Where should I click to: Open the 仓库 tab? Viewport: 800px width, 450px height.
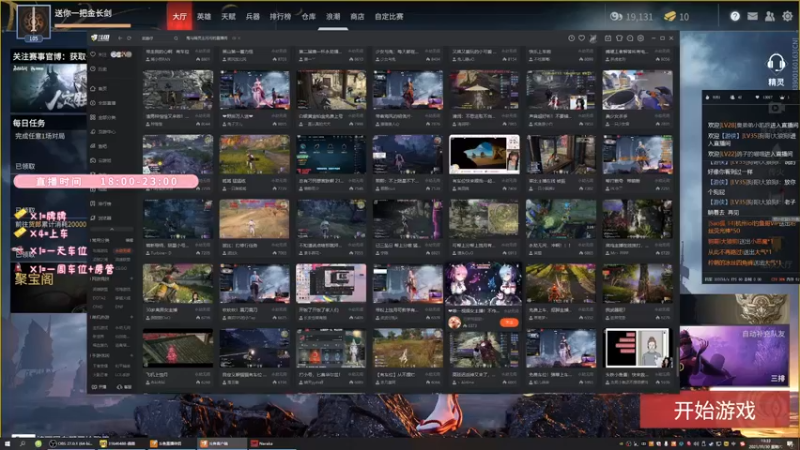pos(309,16)
